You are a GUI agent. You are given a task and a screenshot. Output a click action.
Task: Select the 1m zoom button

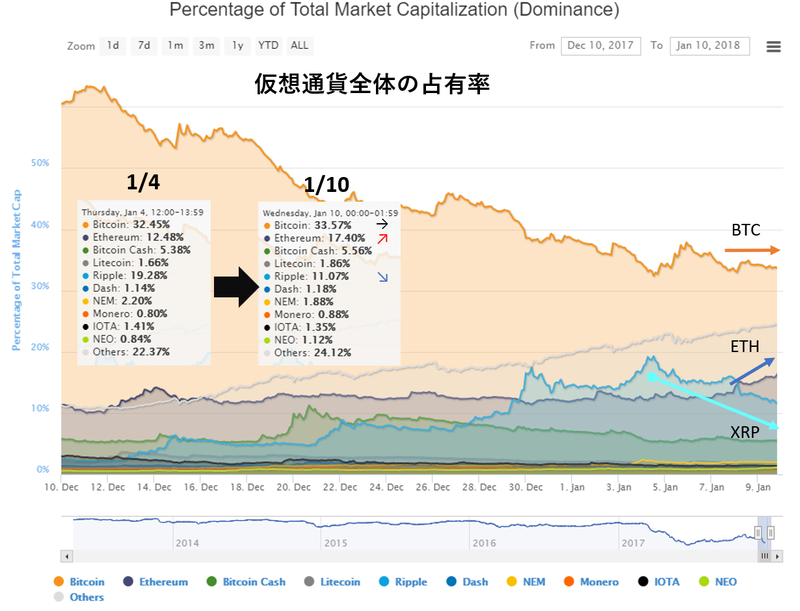175,46
